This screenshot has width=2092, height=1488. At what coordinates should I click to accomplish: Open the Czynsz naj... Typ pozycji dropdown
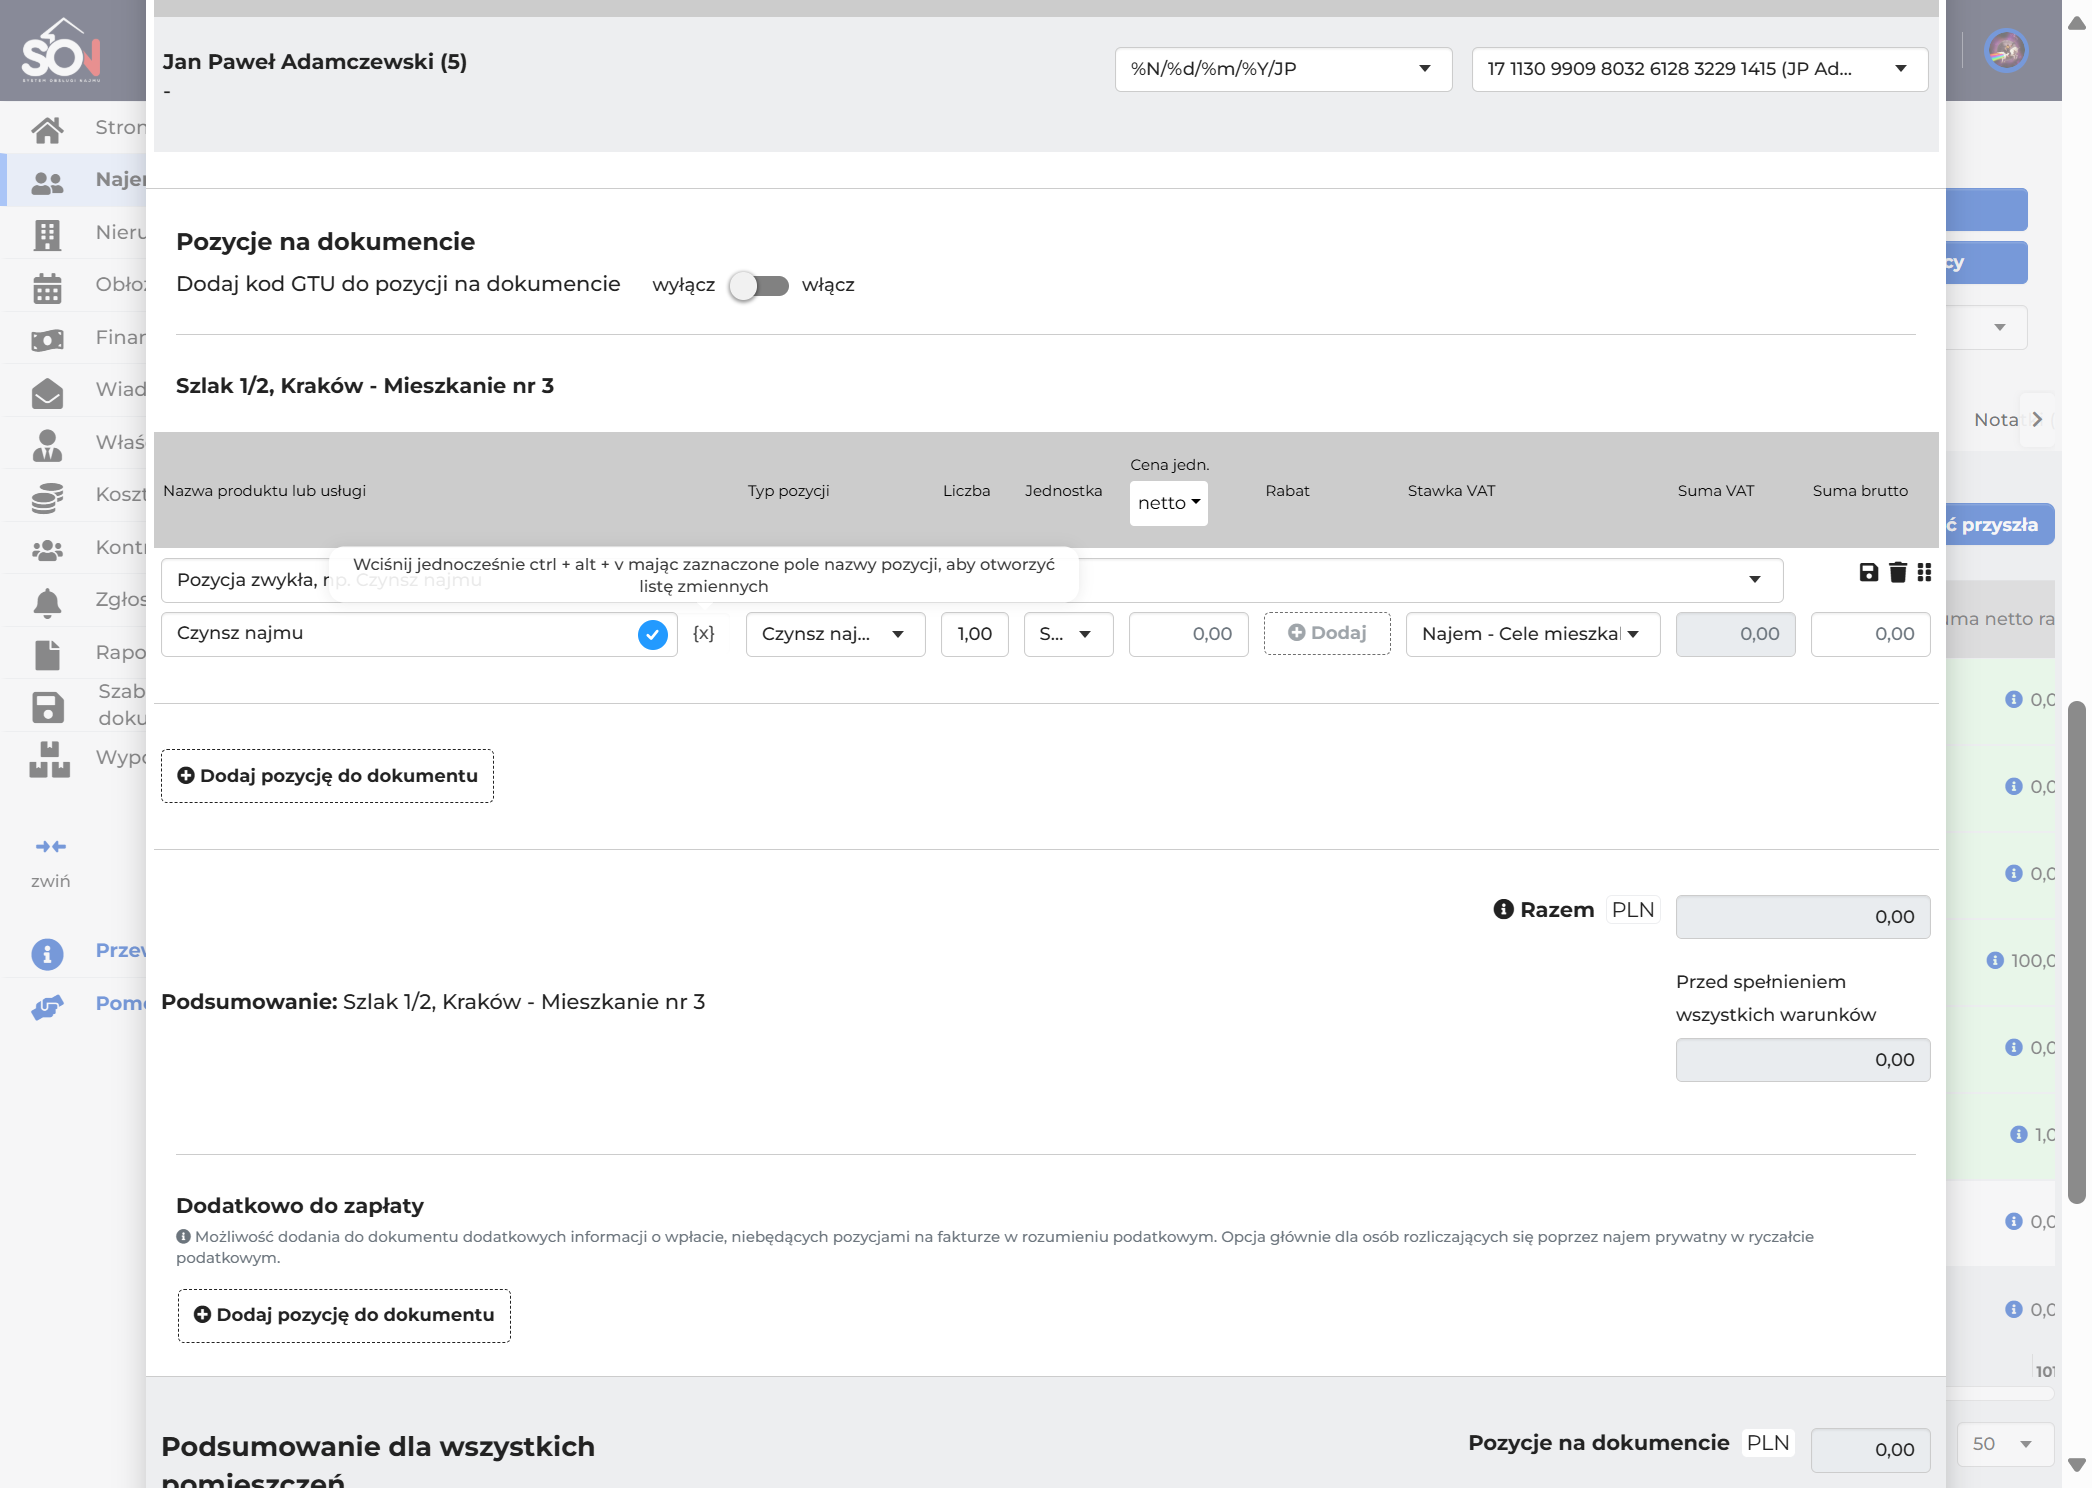pos(835,634)
